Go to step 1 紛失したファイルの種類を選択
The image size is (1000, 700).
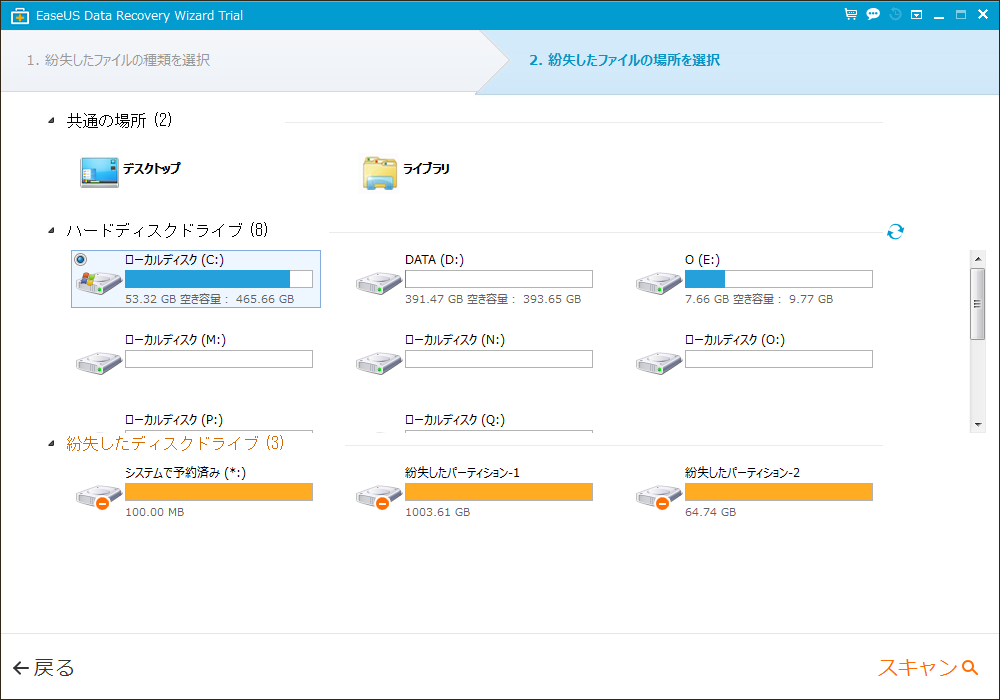(118, 60)
